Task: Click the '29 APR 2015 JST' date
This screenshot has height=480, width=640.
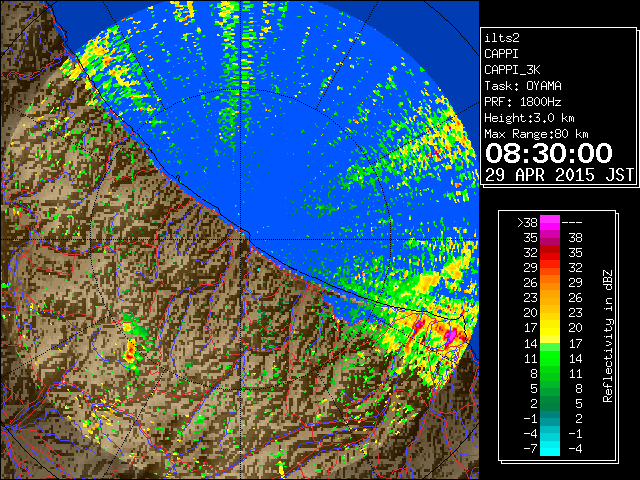Action: point(559,175)
